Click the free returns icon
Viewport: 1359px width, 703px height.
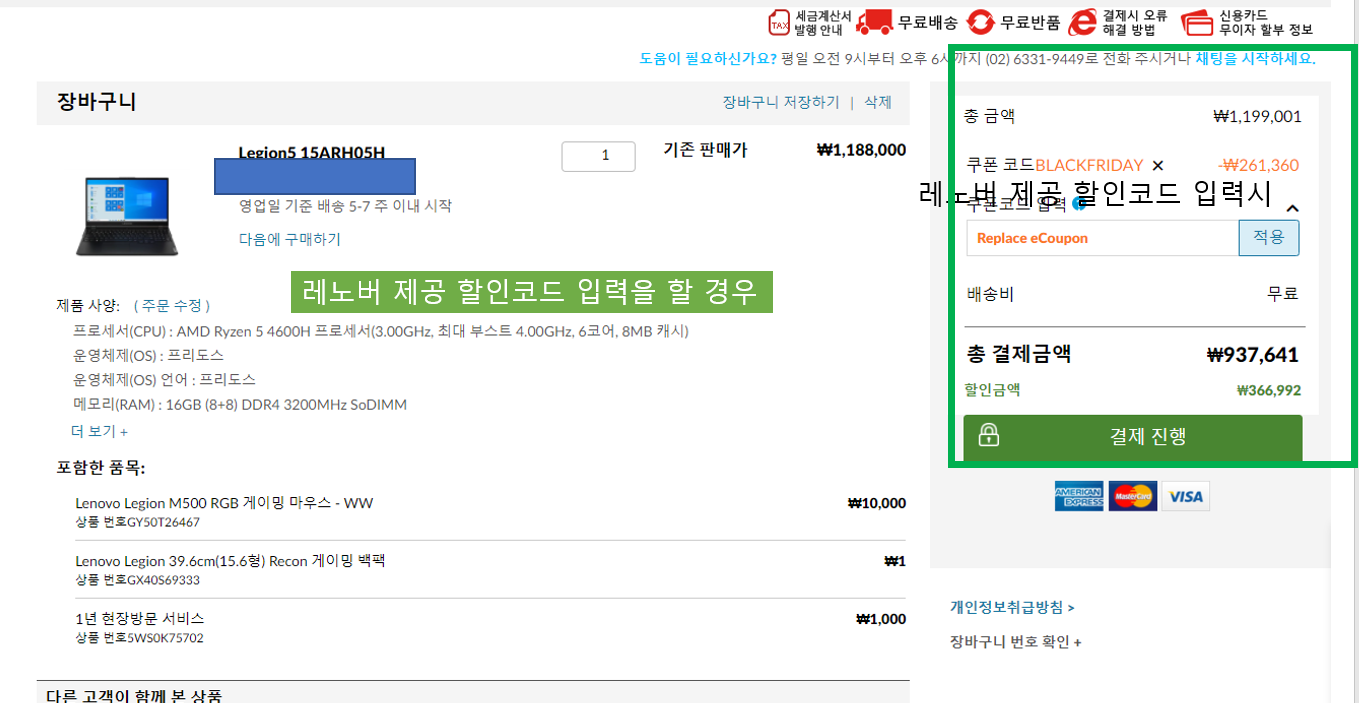click(x=981, y=23)
